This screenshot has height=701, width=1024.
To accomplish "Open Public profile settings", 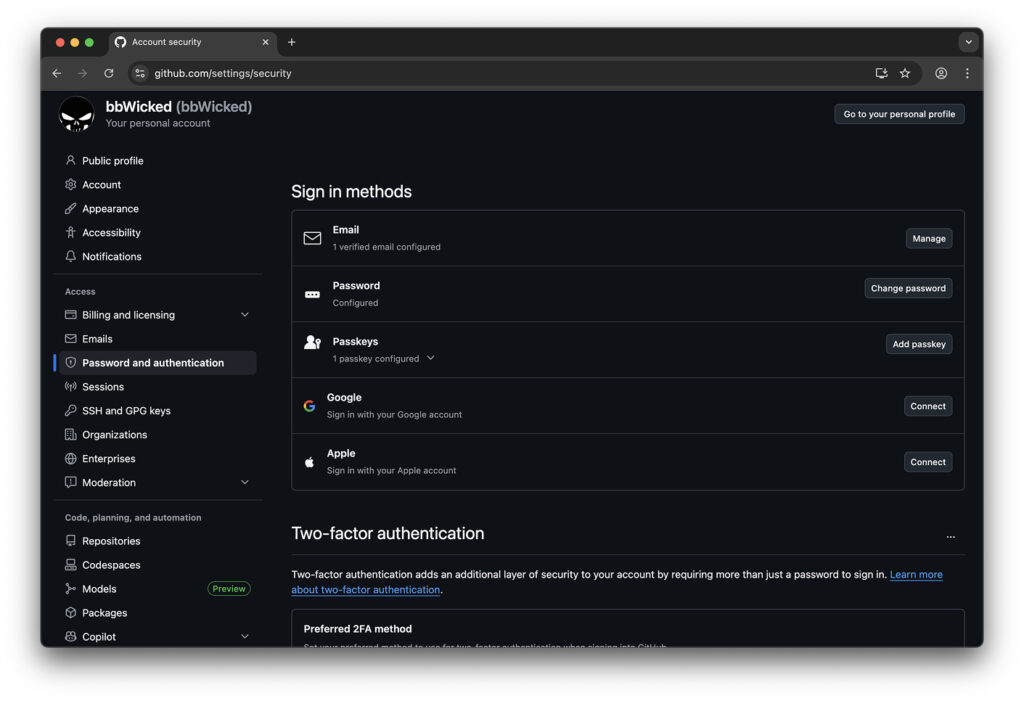I will coord(157,160).
